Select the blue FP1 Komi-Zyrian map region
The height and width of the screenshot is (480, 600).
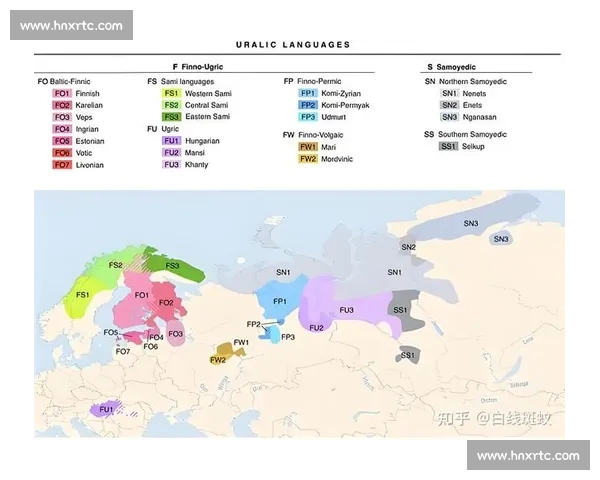tap(280, 299)
